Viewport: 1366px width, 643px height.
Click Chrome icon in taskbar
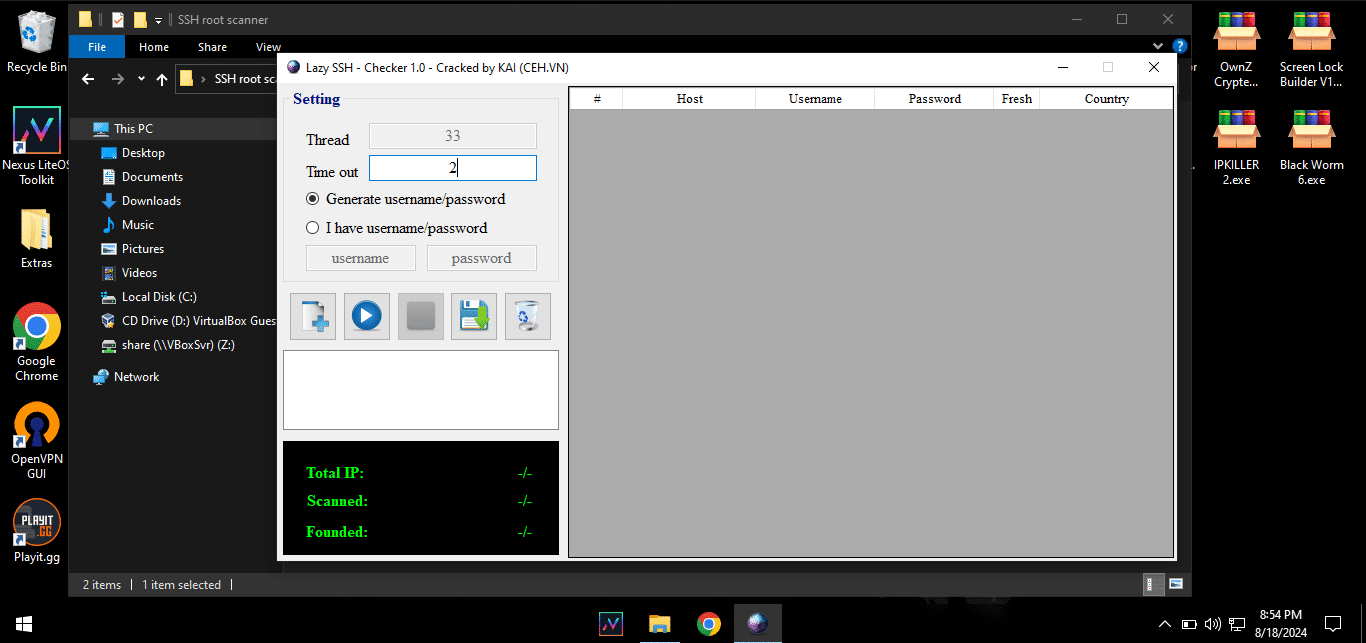point(708,624)
